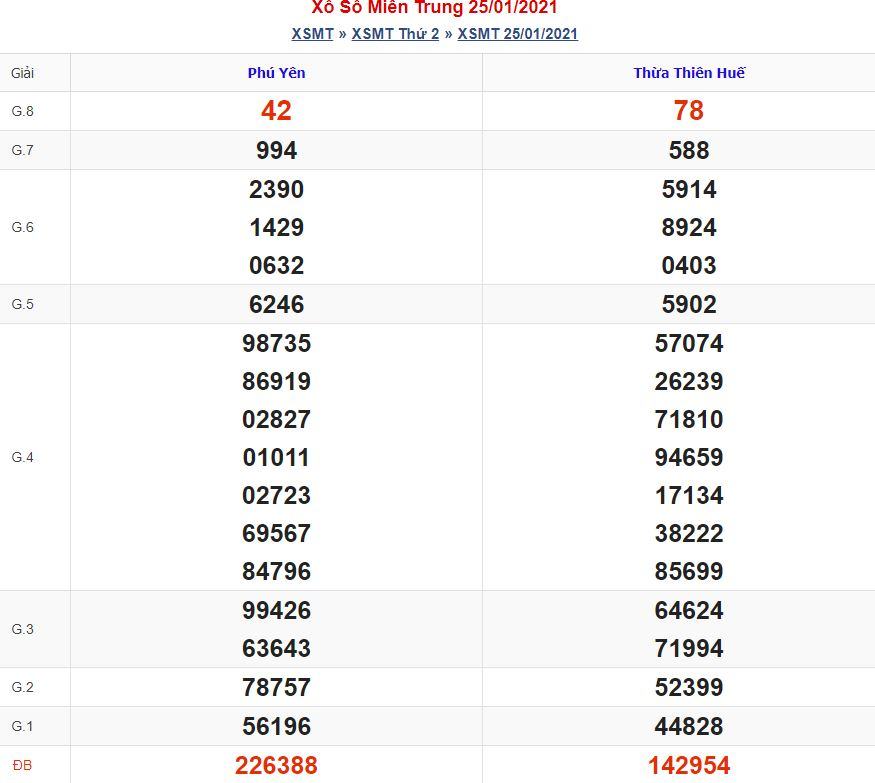This screenshot has height=783, width=875.
Task: Select the Giải column header
Action: (22, 73)
